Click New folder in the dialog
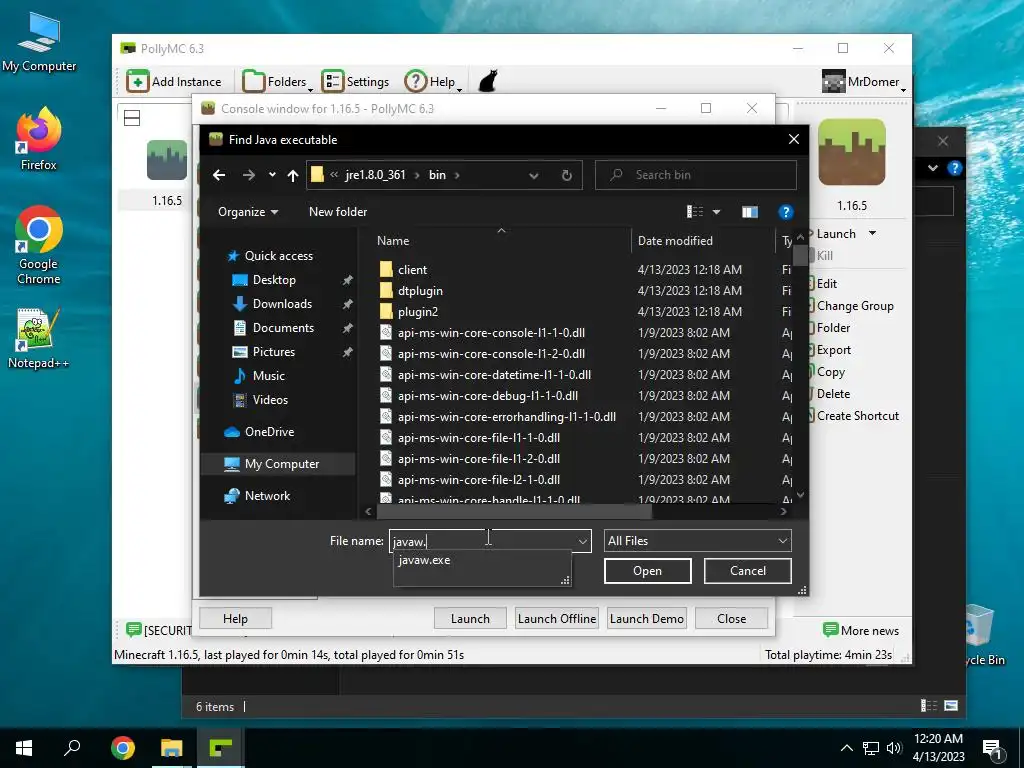This screenshot has width=1024, height=768. pyautogui.click(x=338, y=212)
